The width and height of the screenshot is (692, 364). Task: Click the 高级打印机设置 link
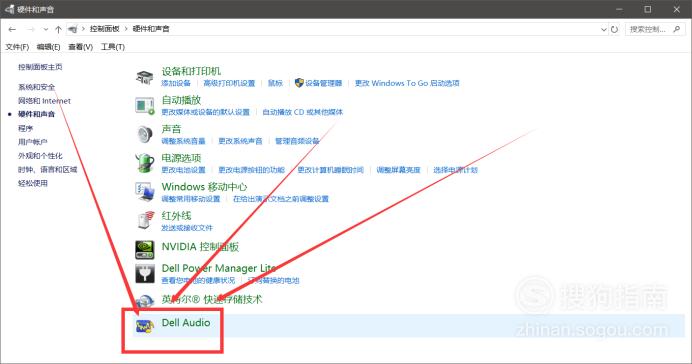click(x=229, y=83)
